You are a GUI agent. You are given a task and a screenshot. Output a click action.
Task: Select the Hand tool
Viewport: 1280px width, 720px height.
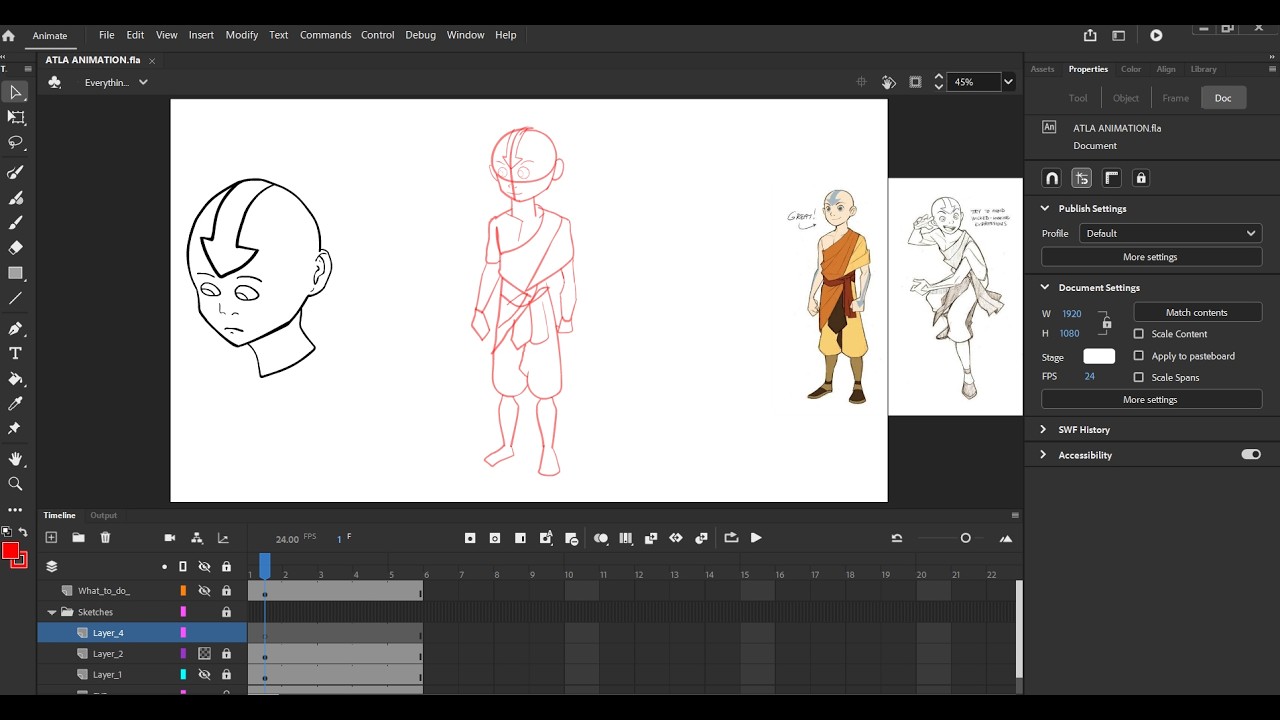point(15,459)
